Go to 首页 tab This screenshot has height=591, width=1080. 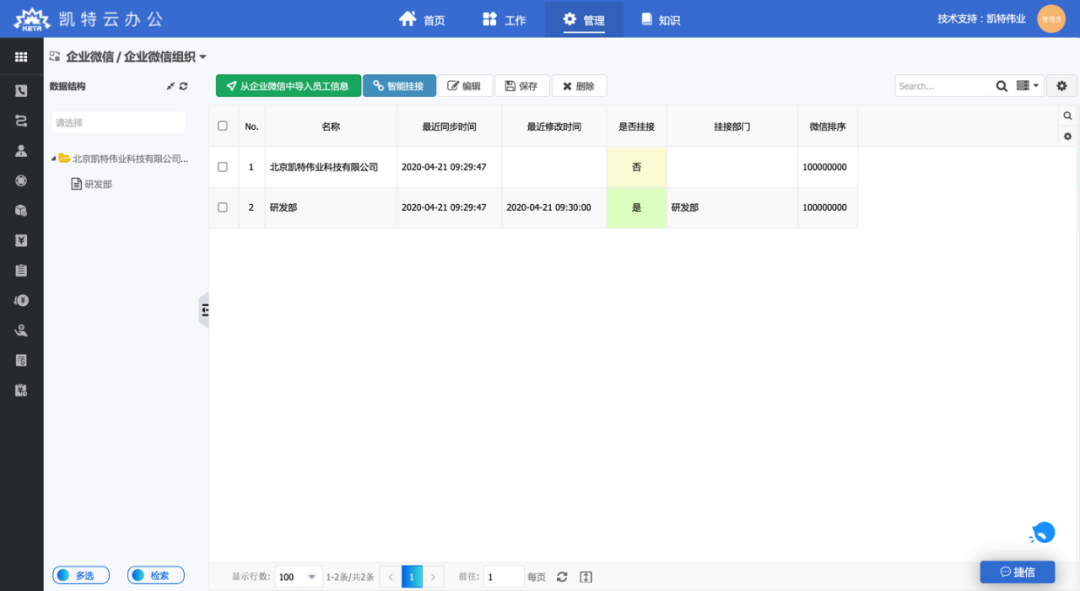coord(422,19)
